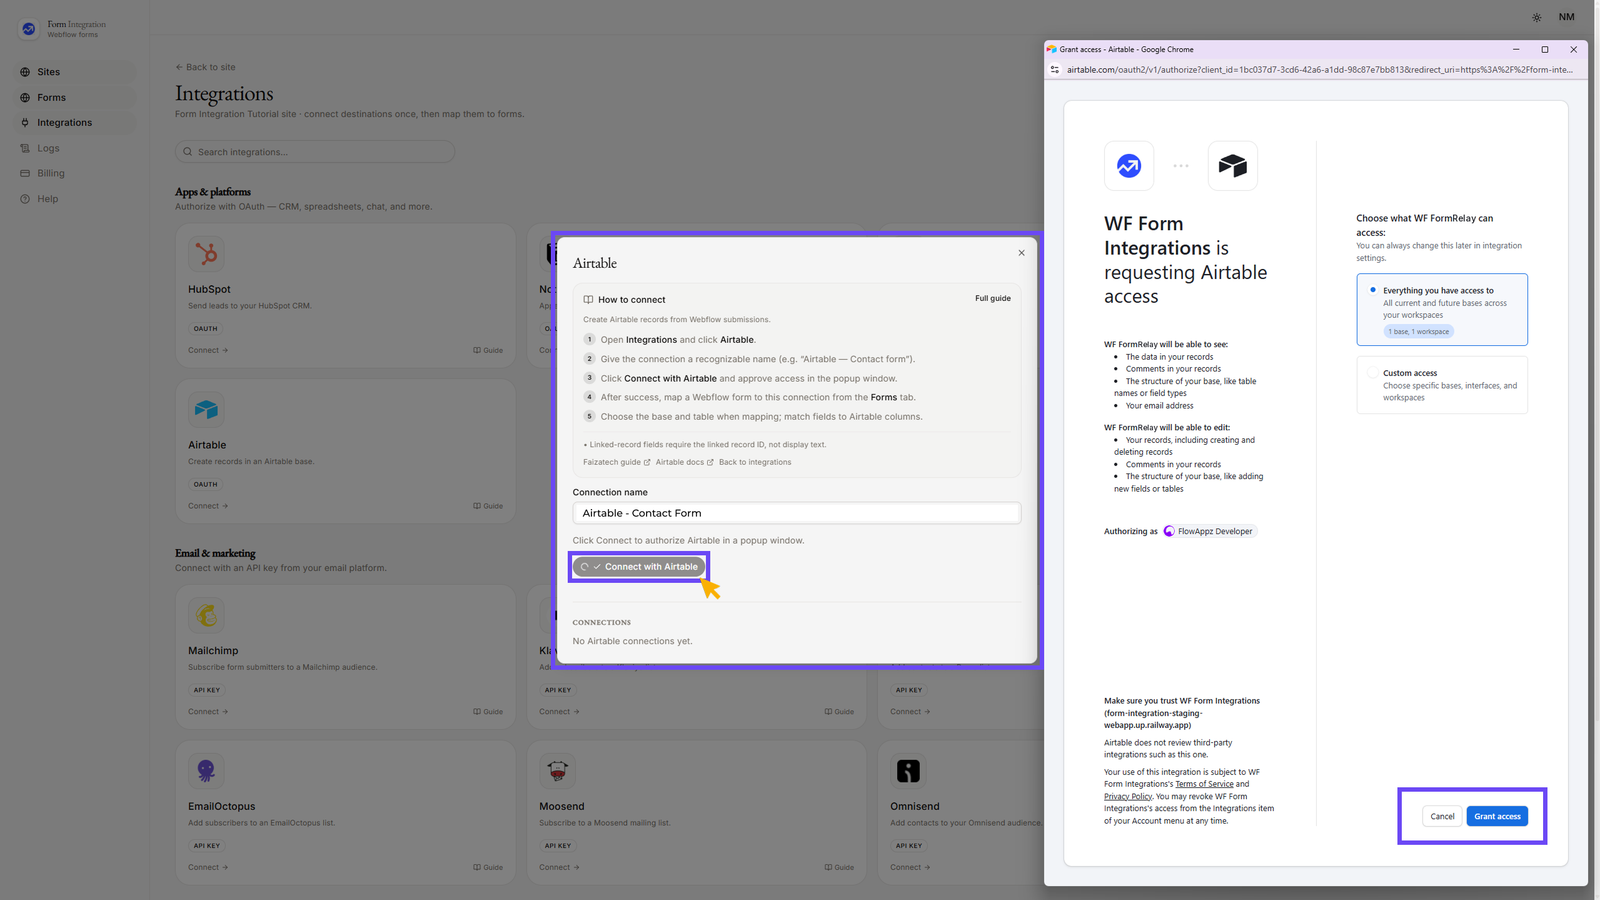Open Guide on the Mailchimp card

click(488, 712)
